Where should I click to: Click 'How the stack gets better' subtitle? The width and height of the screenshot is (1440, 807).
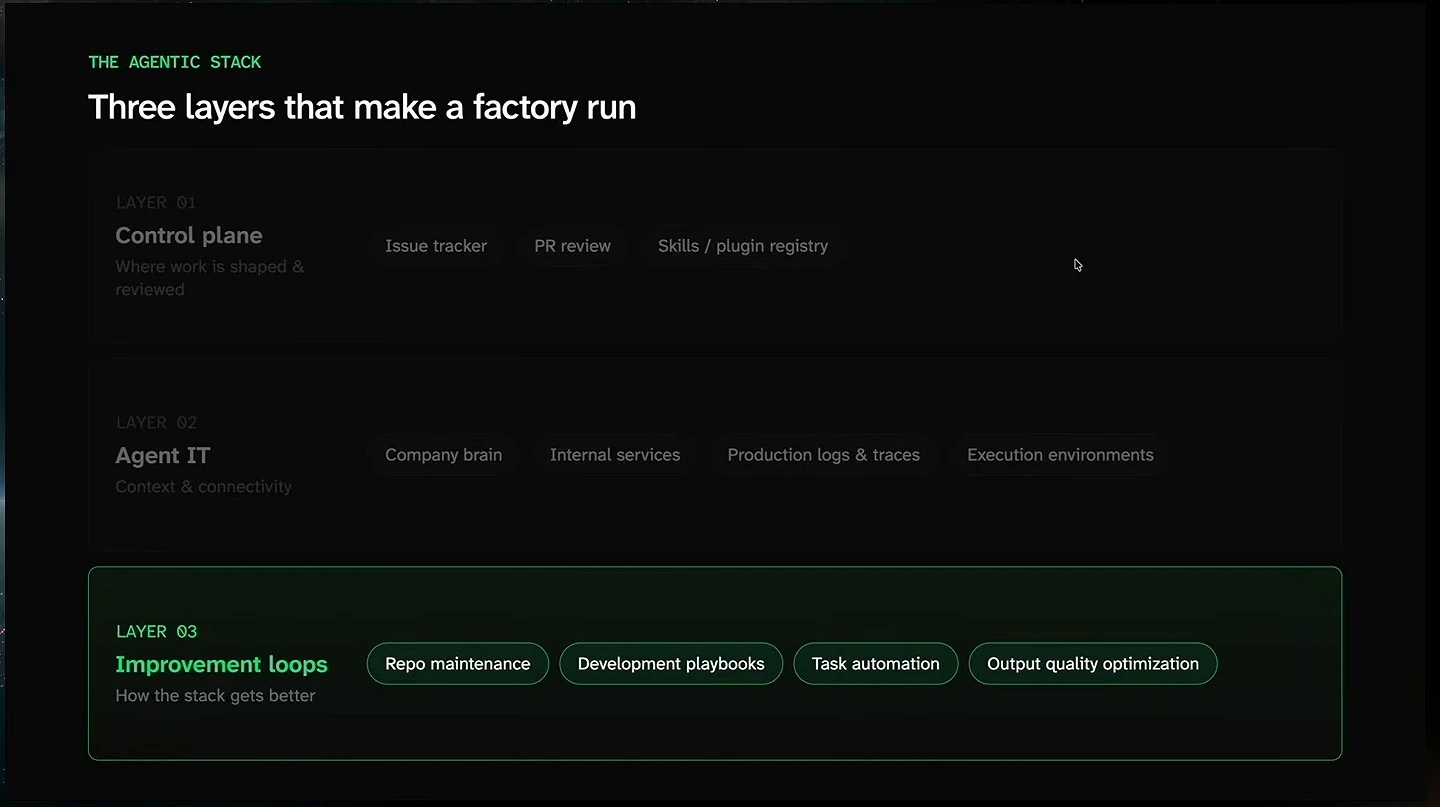(x=215, y=696)
